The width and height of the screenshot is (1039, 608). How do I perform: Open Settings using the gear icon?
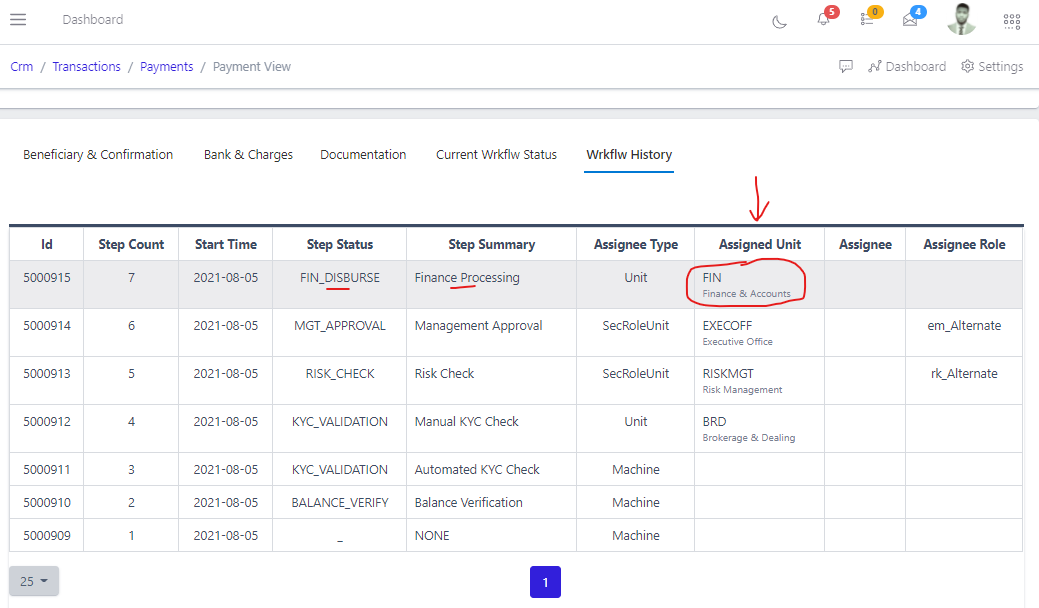tap(991, 66)
